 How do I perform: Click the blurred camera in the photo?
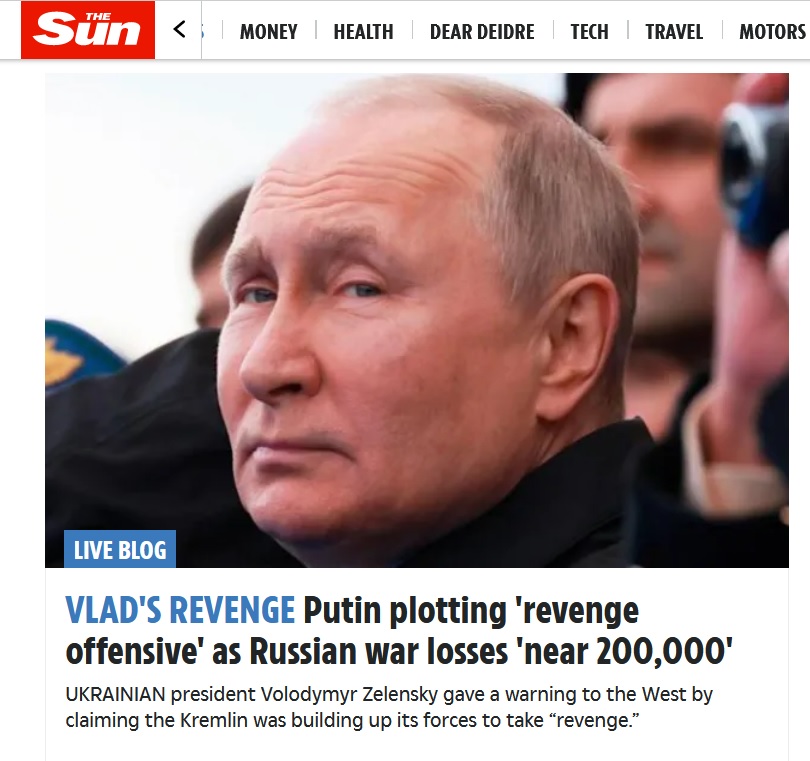[754, 173]
